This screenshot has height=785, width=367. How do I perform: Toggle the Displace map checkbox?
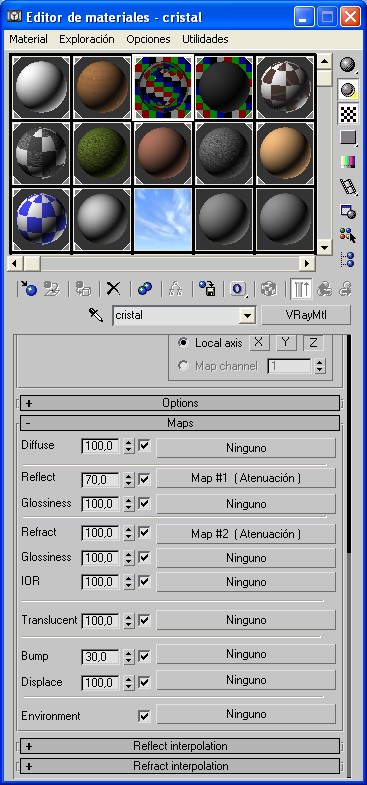[144, 682]
